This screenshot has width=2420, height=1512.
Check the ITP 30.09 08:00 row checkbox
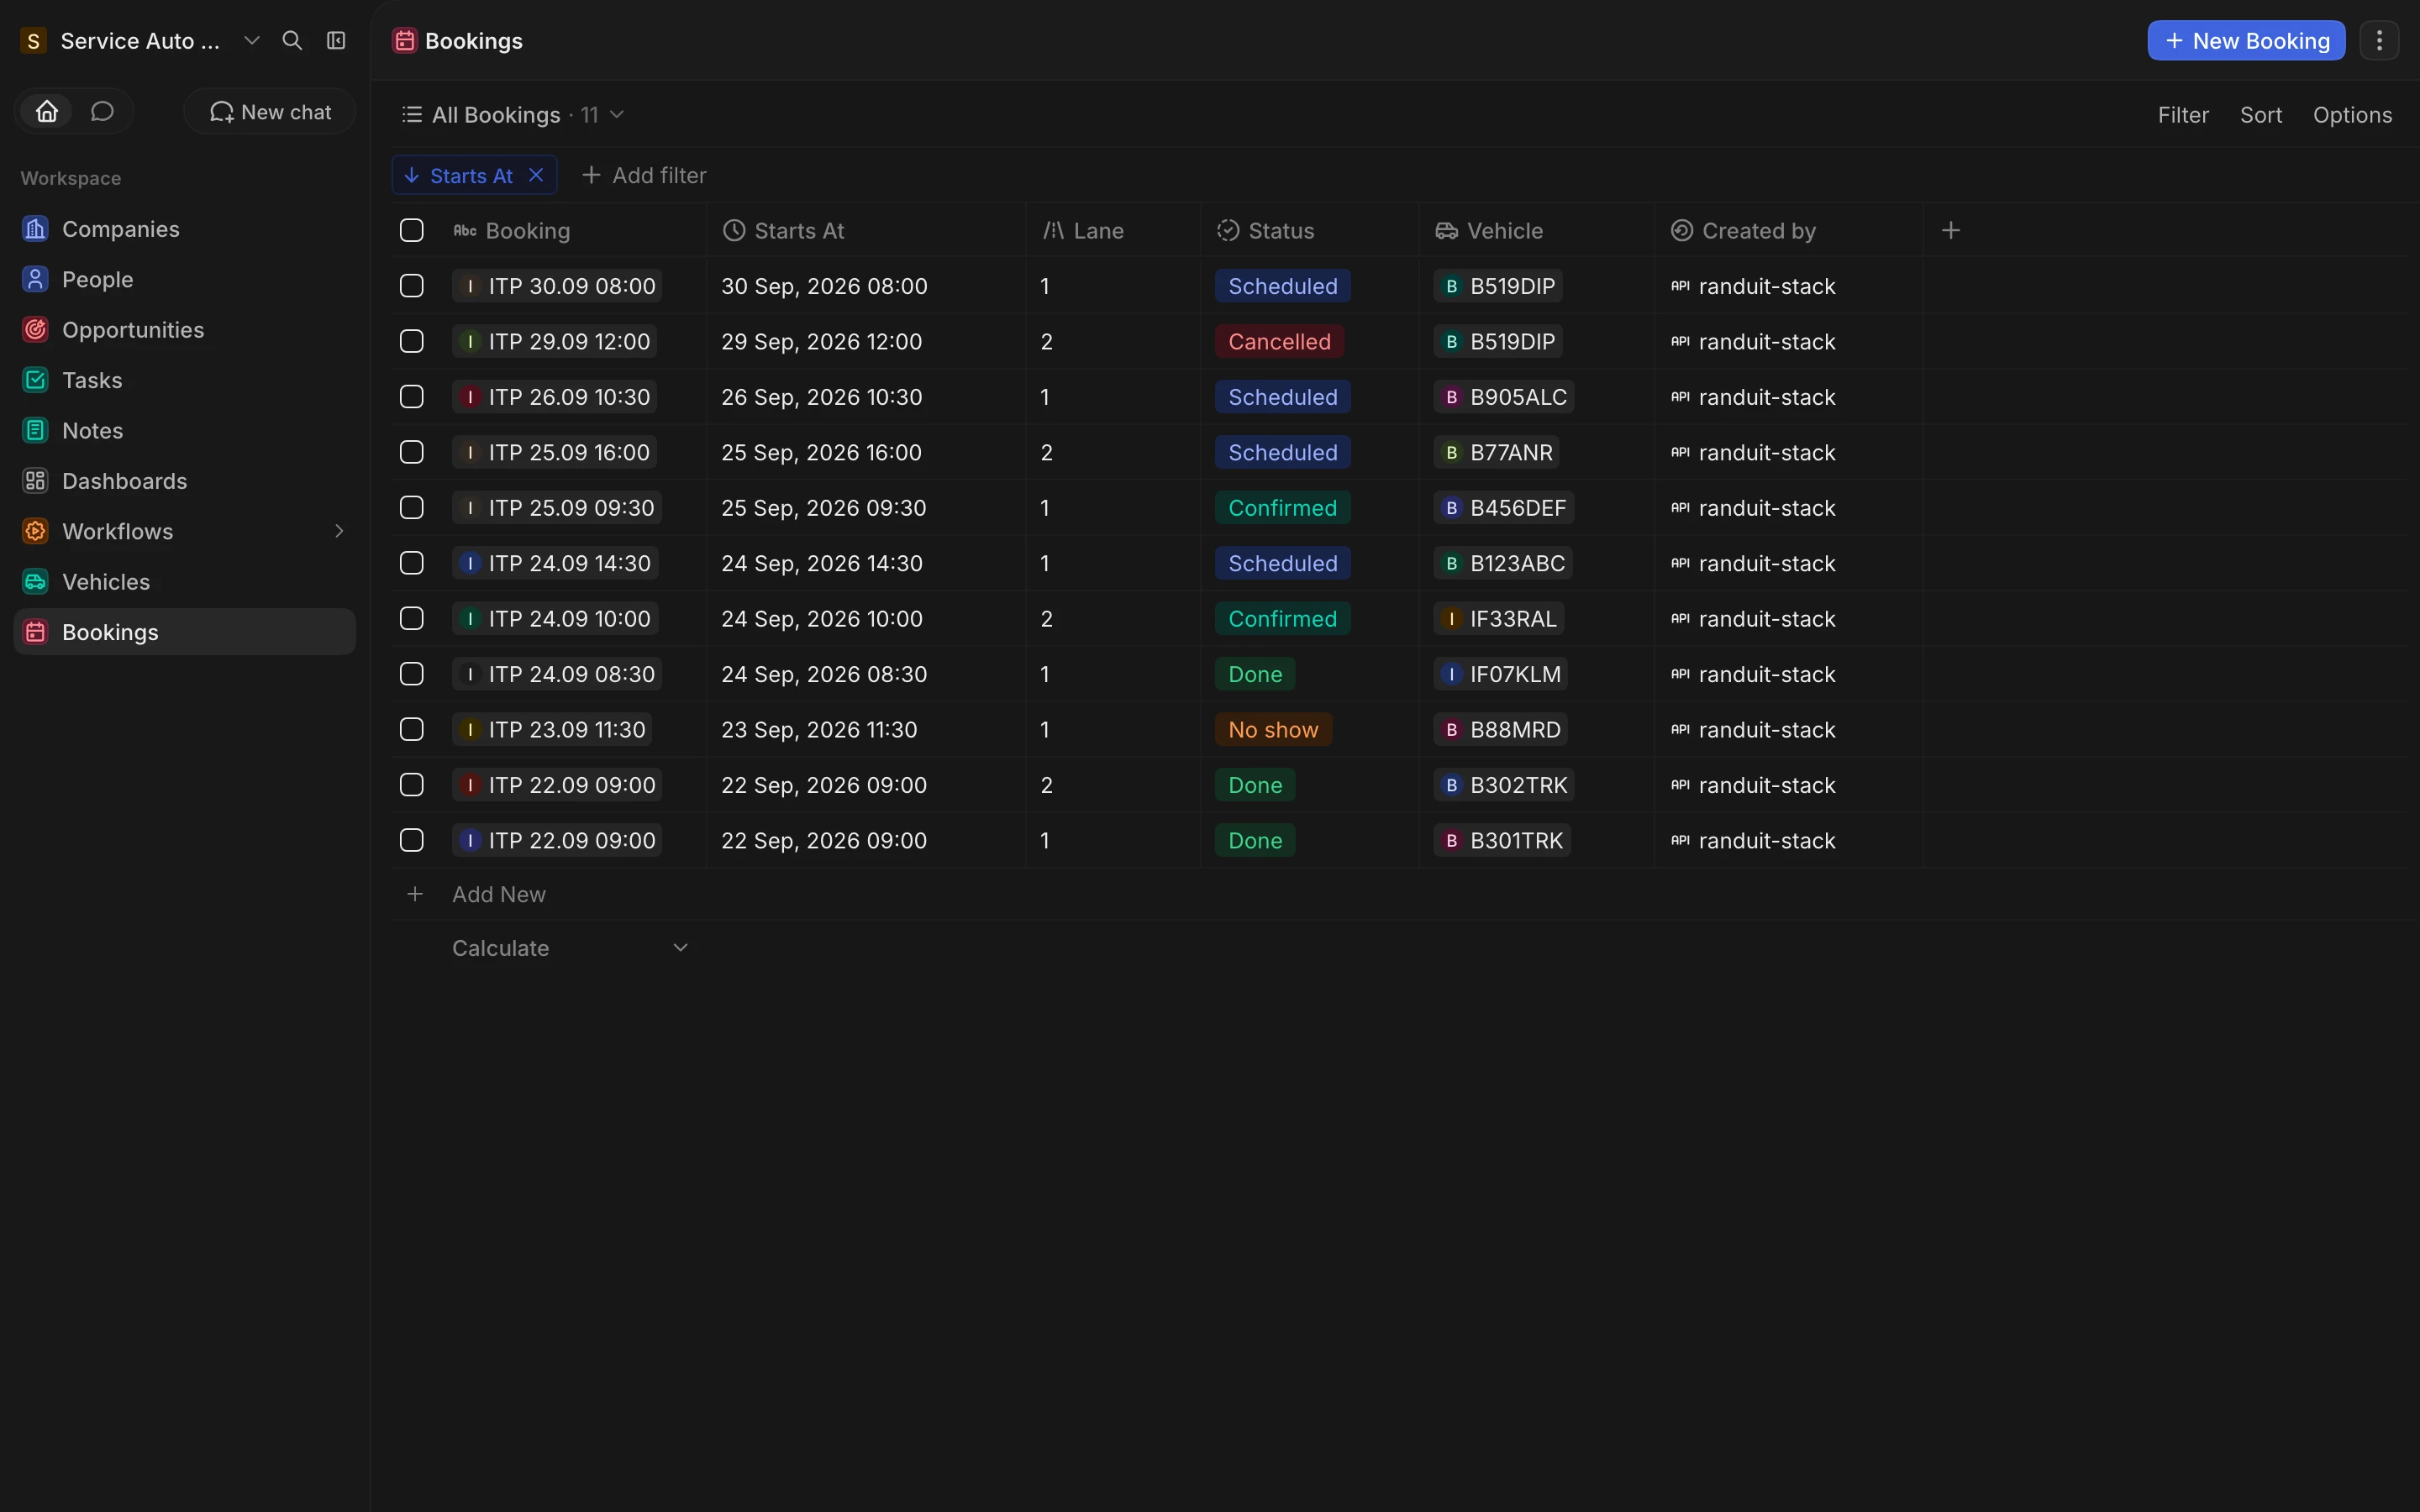point(412,286)
